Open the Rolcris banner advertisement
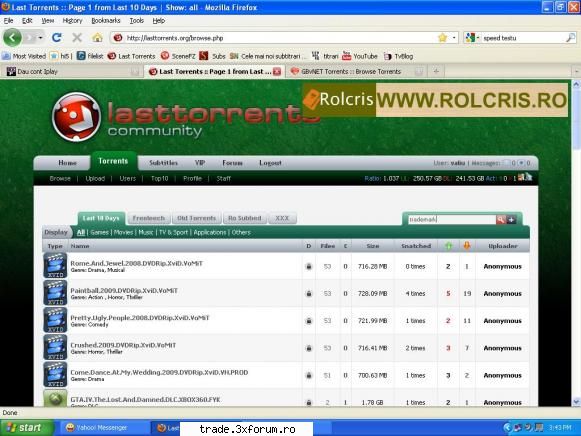The width and height of the screenshot is (581, 436). point(435,100)
